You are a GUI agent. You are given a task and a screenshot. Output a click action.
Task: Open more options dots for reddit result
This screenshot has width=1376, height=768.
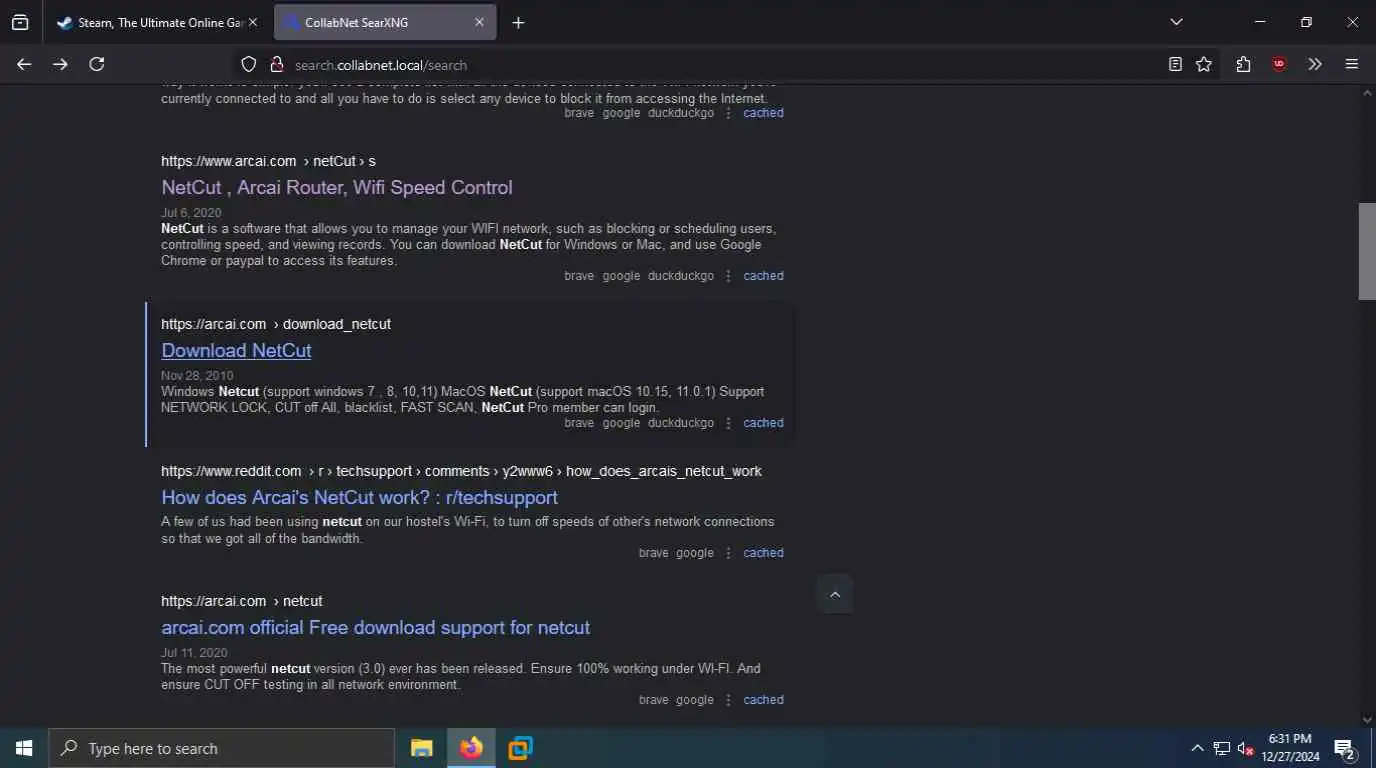tap(728, 553)
